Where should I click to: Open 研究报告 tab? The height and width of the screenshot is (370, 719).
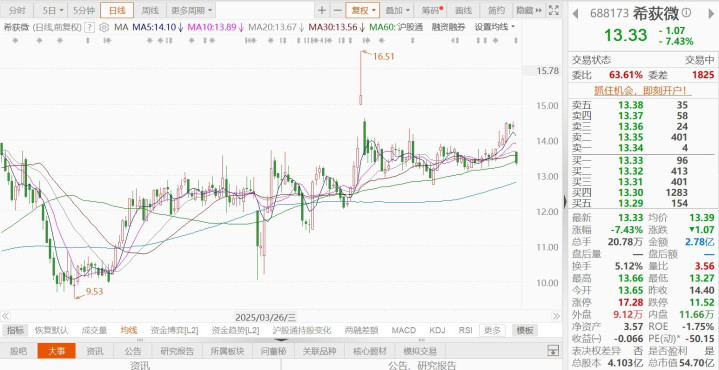(x=177, y=352)
